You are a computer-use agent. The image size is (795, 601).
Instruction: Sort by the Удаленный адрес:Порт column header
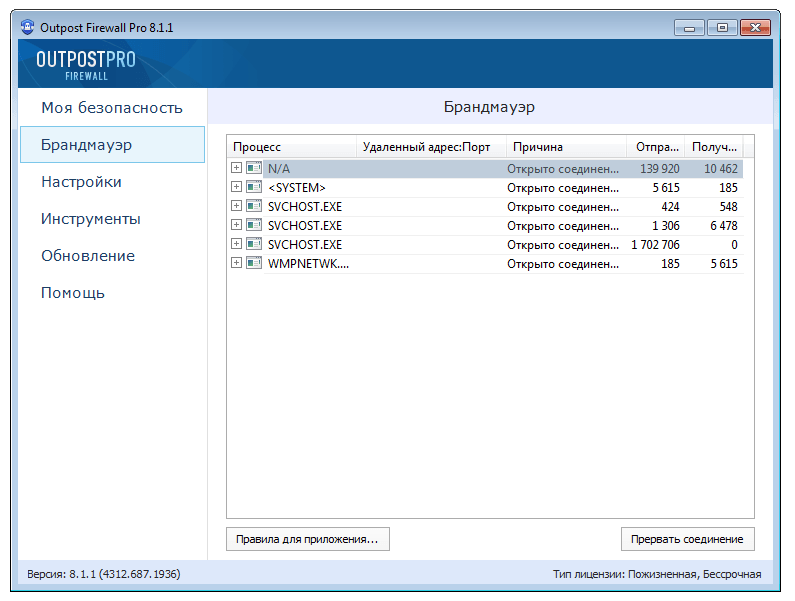[431, 147]
